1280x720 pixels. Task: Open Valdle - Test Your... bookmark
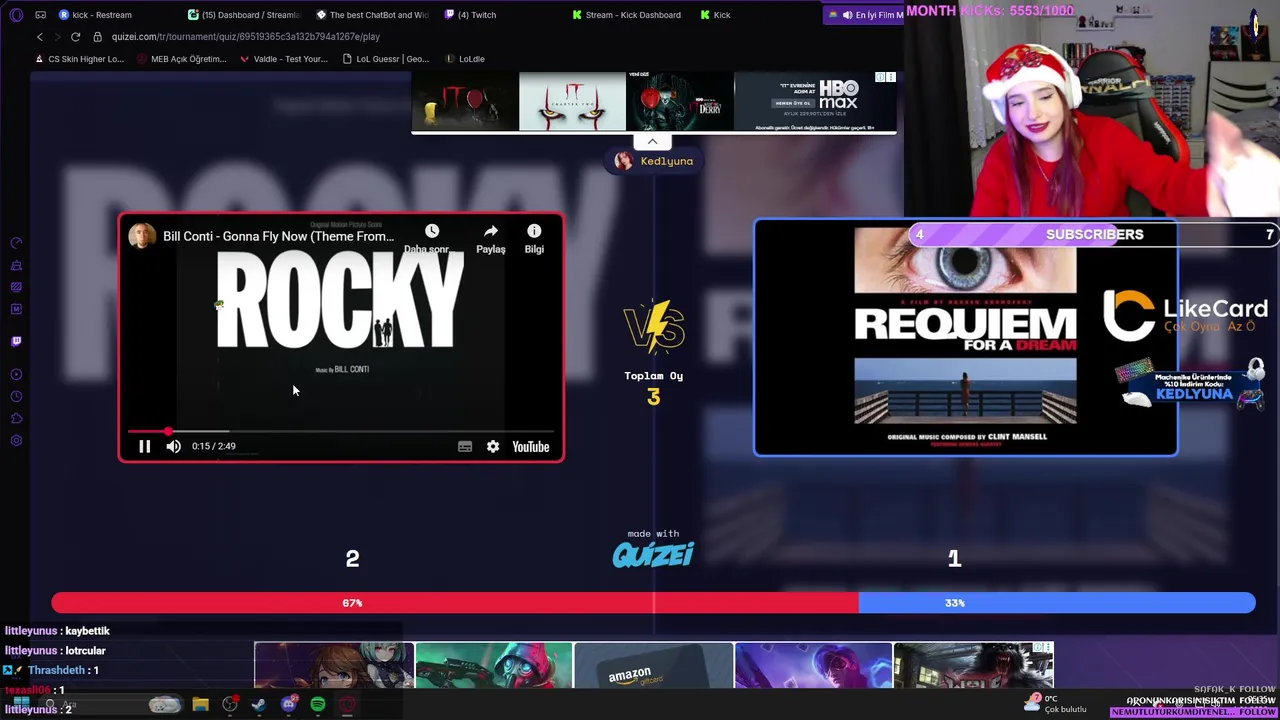tap(283, 59)
